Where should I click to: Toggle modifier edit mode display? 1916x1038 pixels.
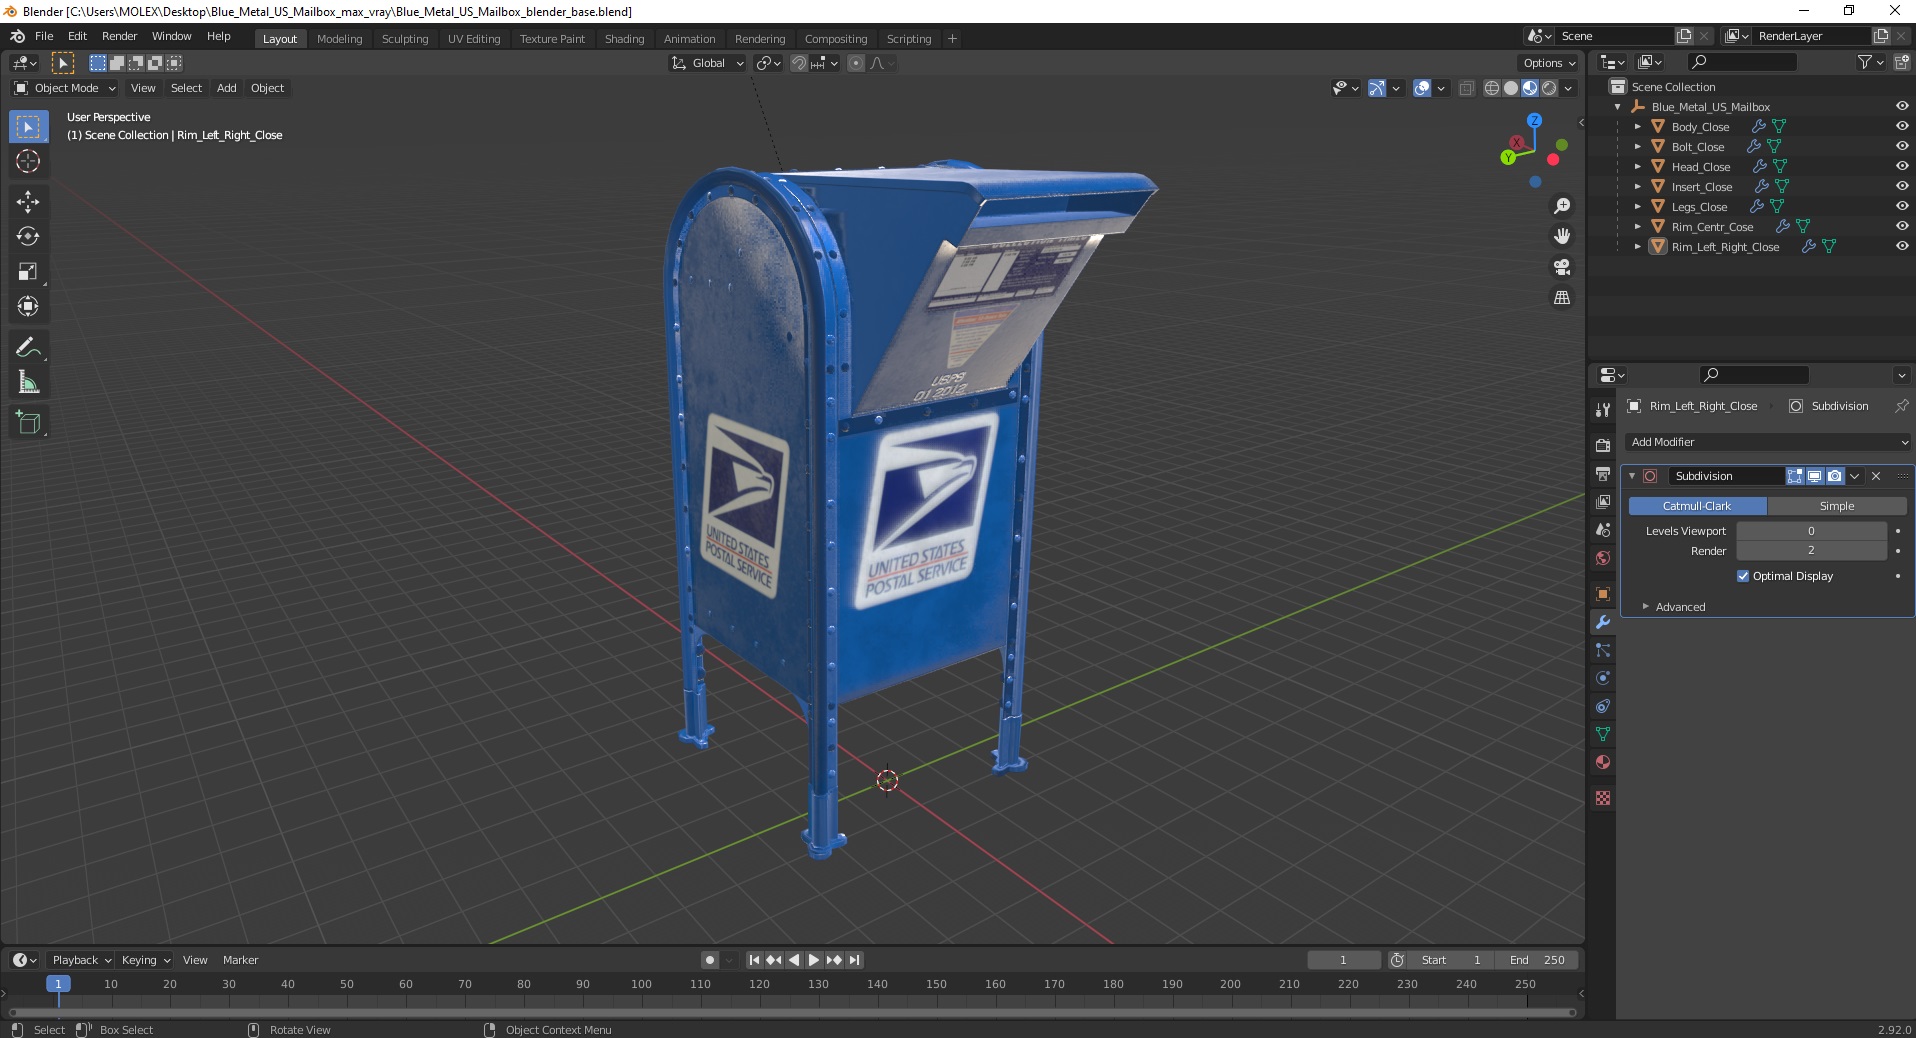tap(1795, 476)
